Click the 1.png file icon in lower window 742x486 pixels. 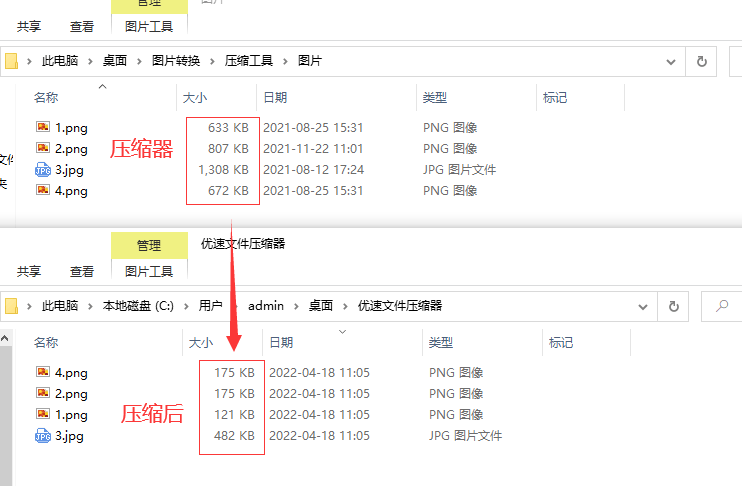click(x=43, y=414)
